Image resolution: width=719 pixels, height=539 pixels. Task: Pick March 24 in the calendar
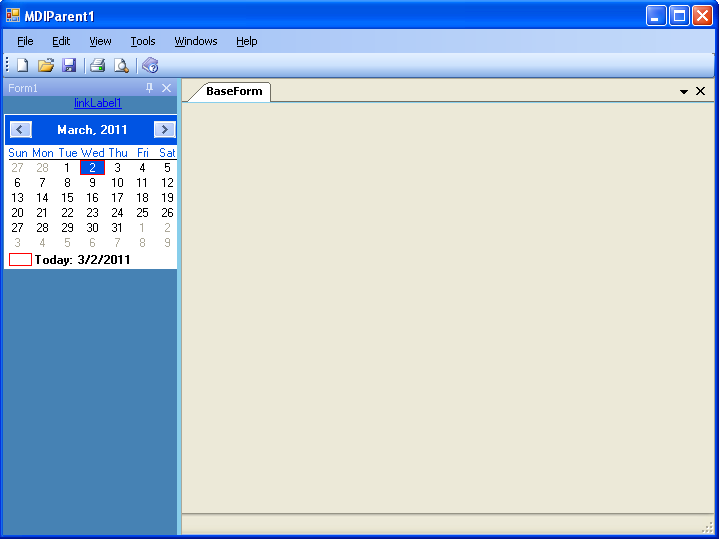(x=117, y=213)
